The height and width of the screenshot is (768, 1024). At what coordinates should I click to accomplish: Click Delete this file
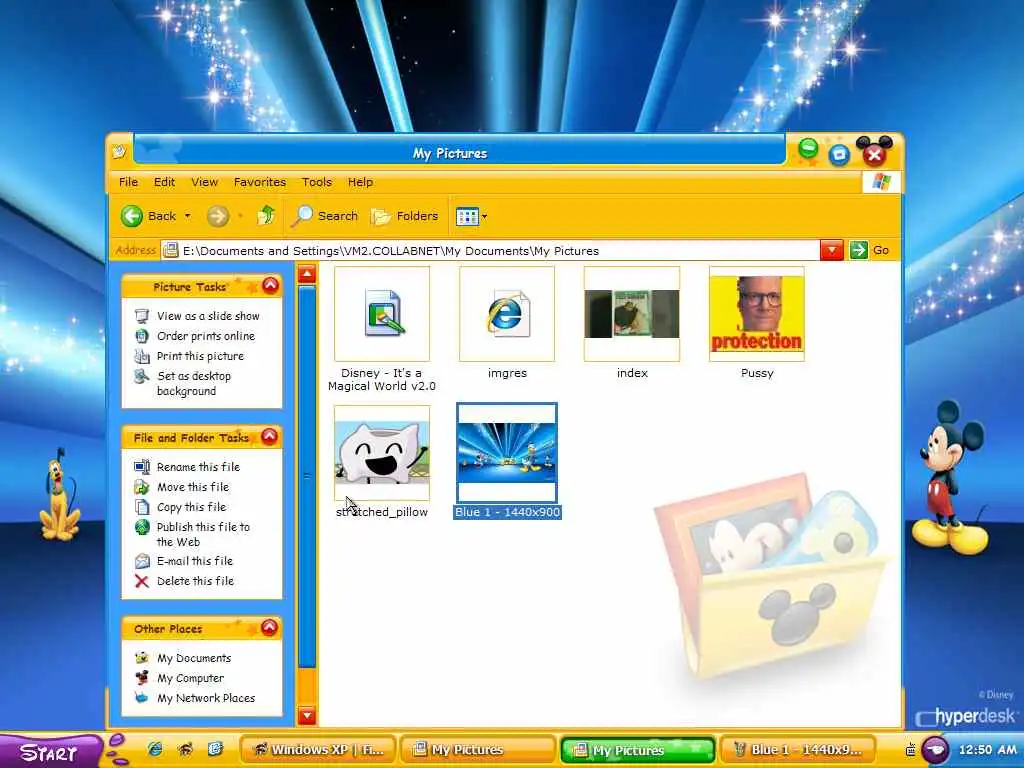point(195,581)
